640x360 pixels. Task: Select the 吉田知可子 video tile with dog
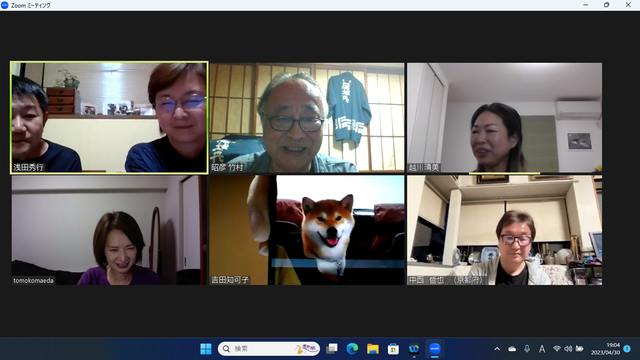307,230
